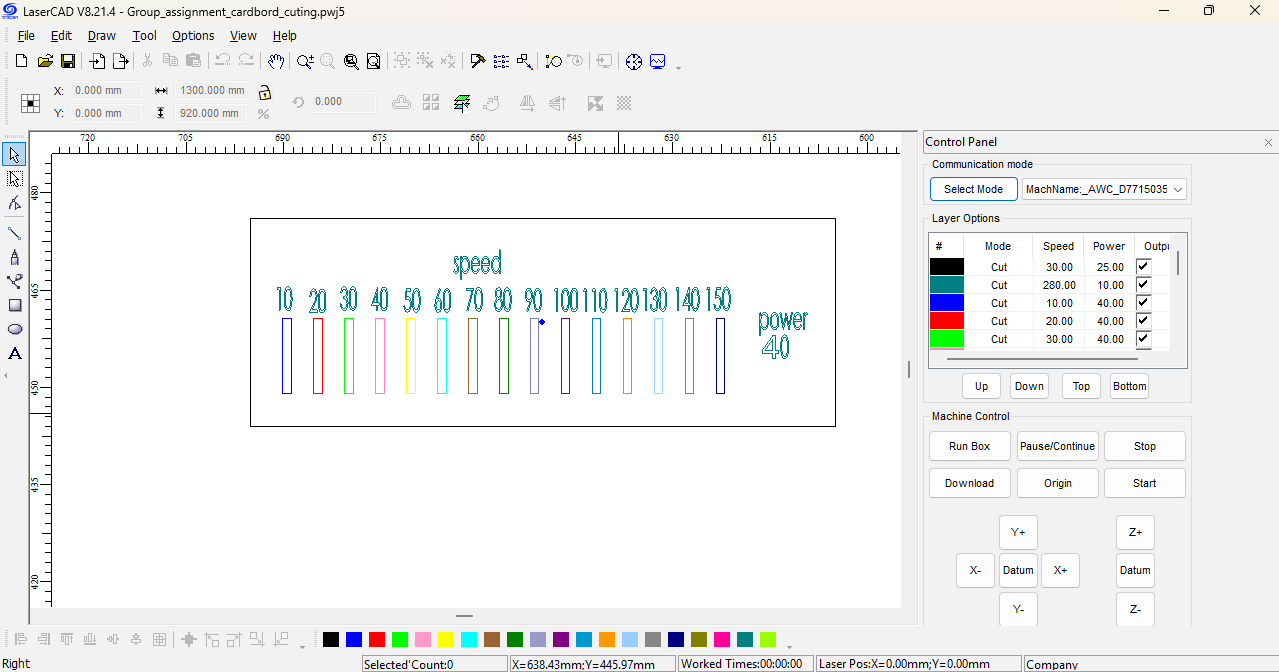This screenshot has height=672, width=1279.
Task: Pick the brown palette swatch
Action: pos(492,639)
